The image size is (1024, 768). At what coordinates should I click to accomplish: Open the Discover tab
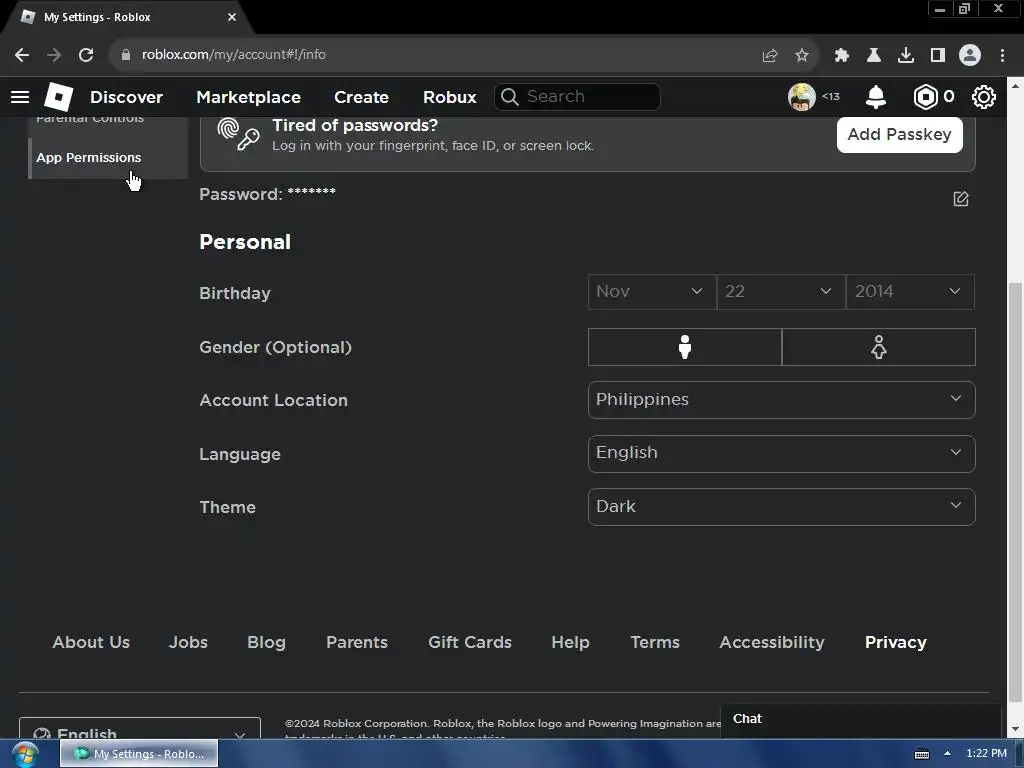[x=126, y=97]
